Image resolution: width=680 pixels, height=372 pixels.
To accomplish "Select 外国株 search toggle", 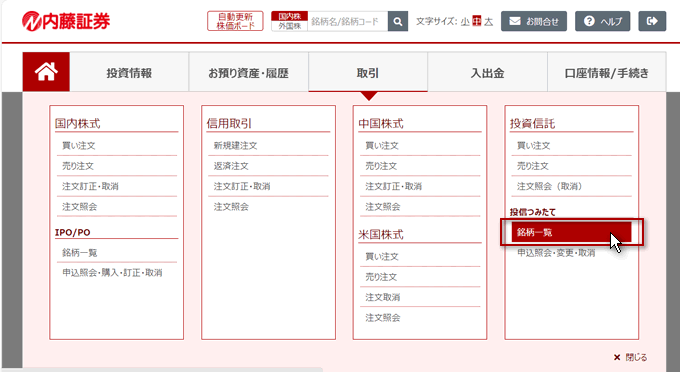I will pos(290,26).
